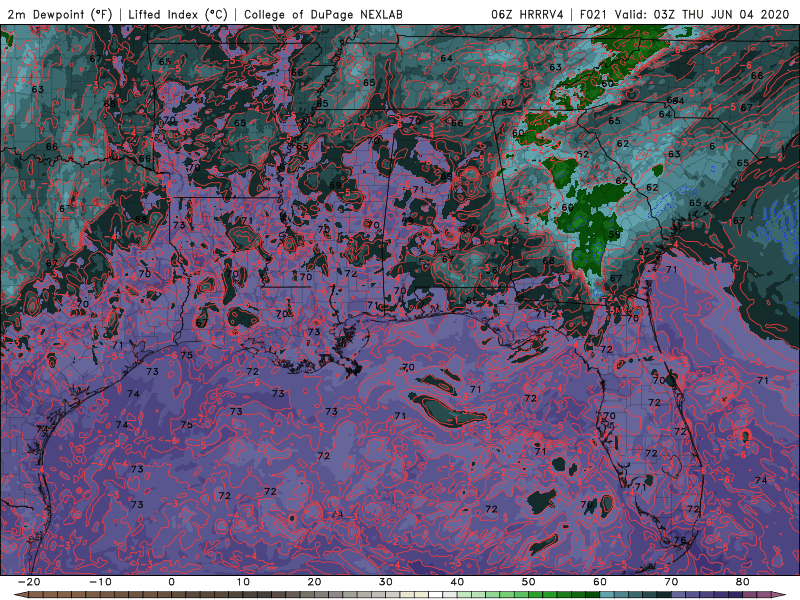The width and height of the screenshot is (800, 600).
Task: Click the 'Lifted Index (°C)' header label
Action: click(178, 14)
